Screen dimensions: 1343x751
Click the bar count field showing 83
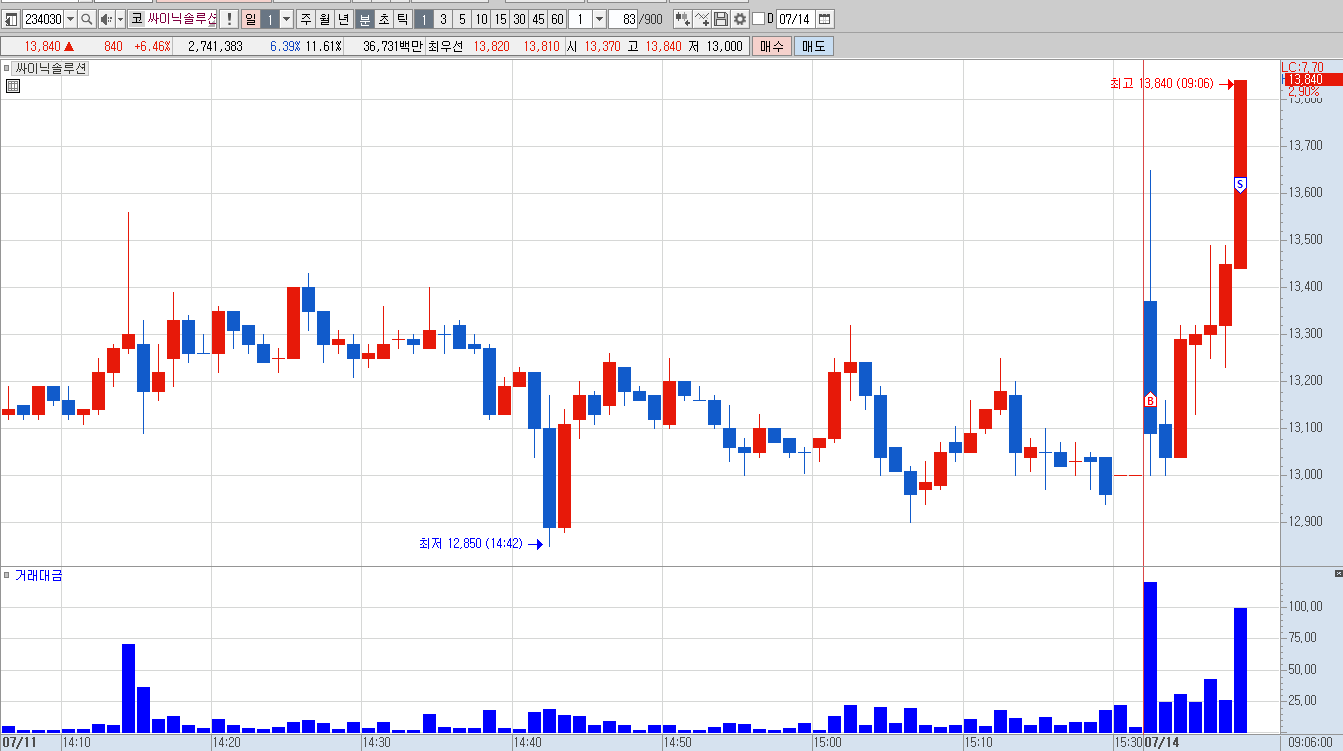[x=622, y=19]
